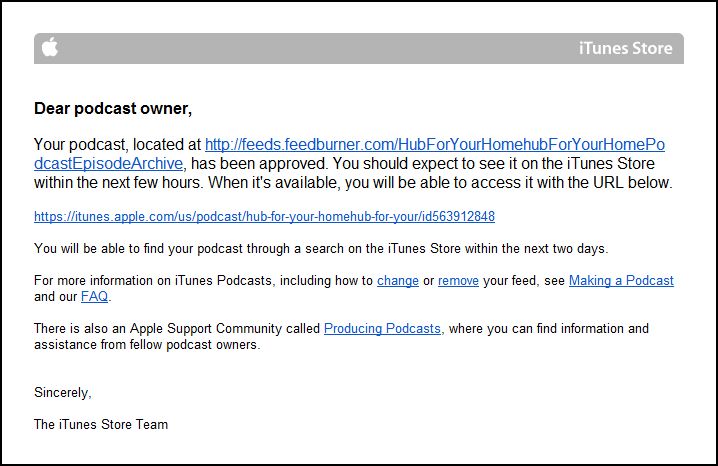
Task: Click "The iTunes Store Team" signature
Action: click(101, 424)
